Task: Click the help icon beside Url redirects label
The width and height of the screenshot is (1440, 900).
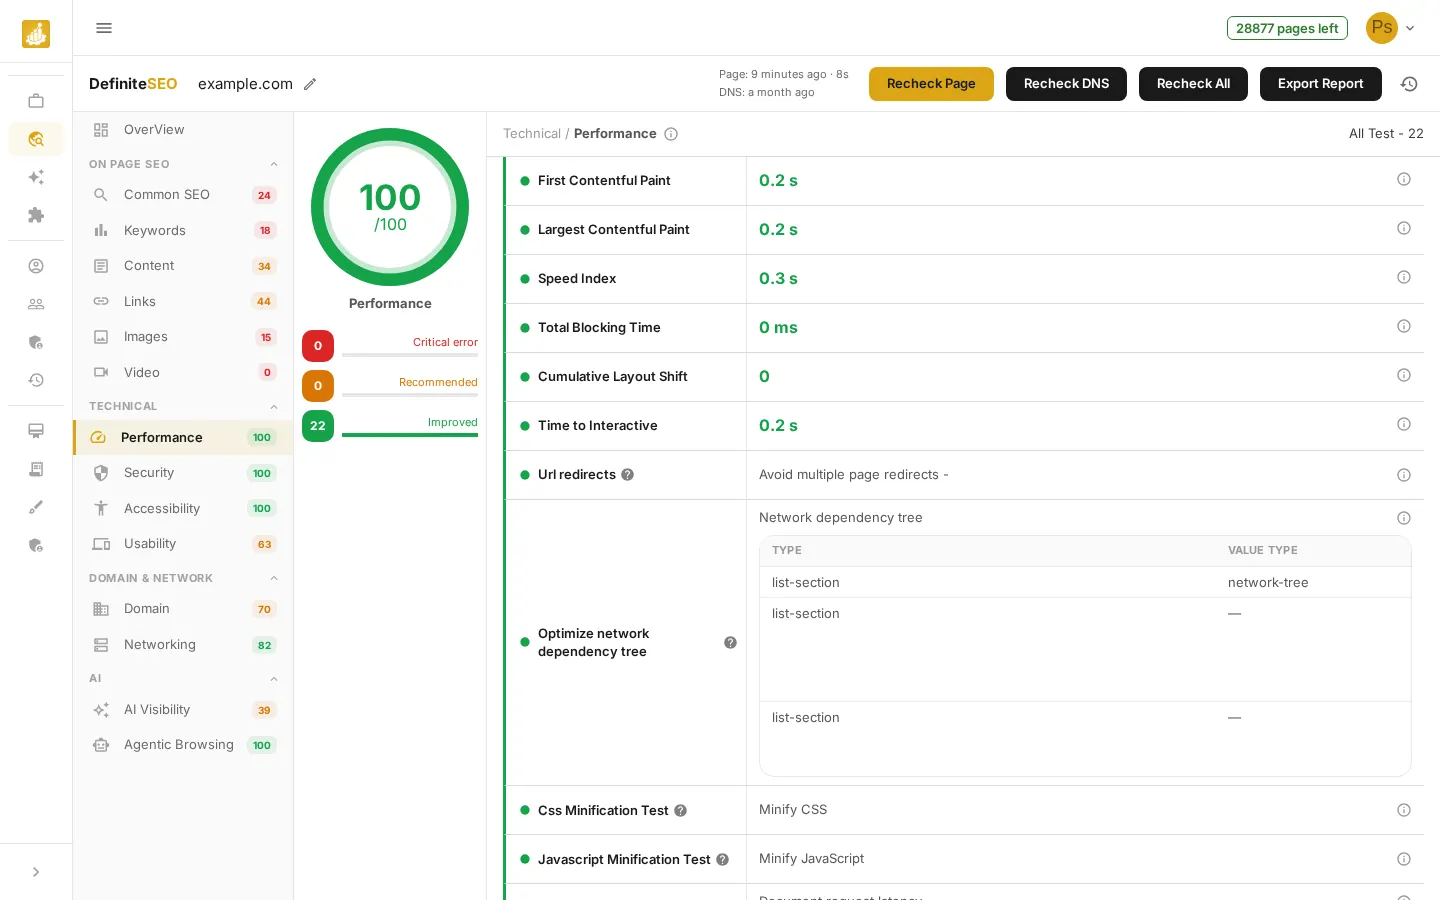Action: [627, 475]
